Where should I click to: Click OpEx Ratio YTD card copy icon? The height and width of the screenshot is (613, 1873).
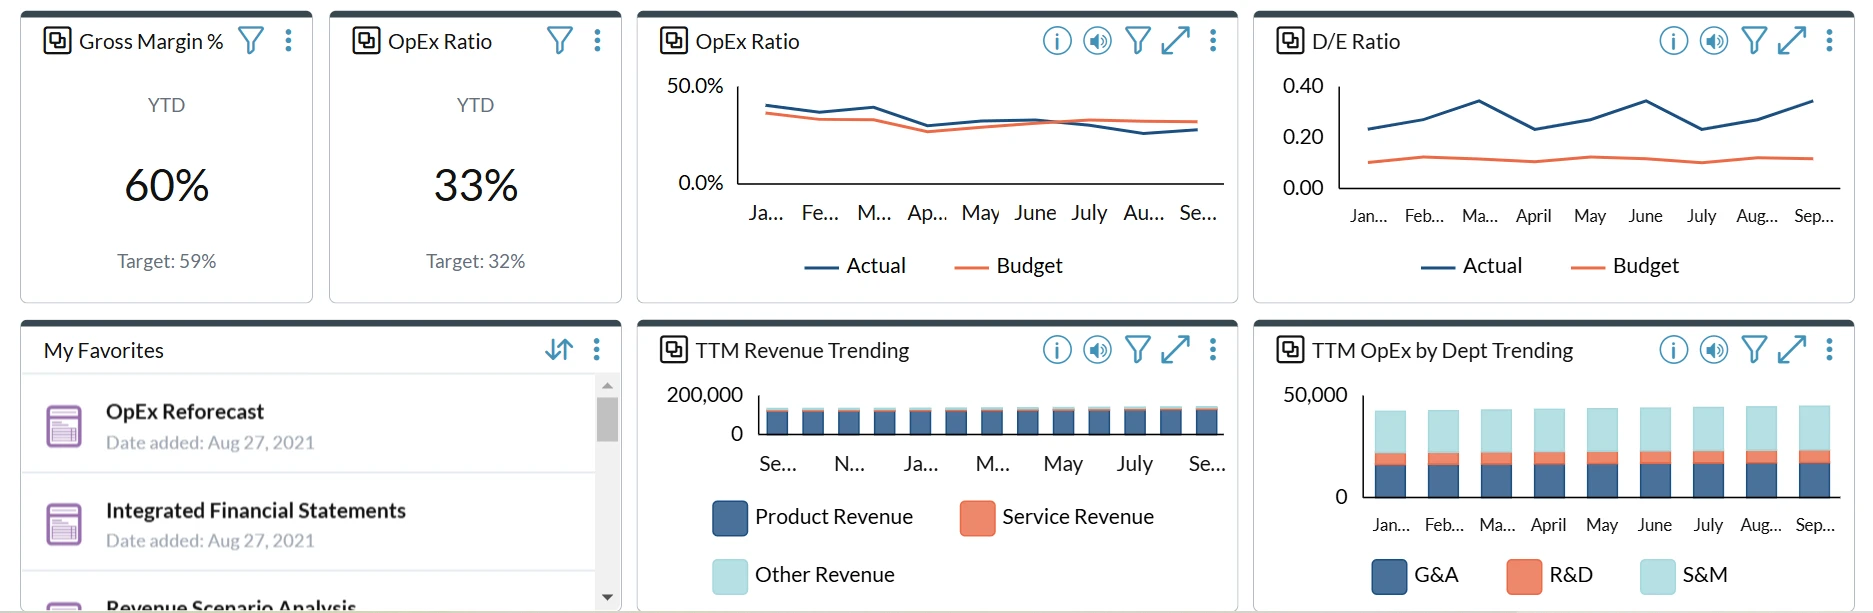pyautogui.click(x=366, y=41)
